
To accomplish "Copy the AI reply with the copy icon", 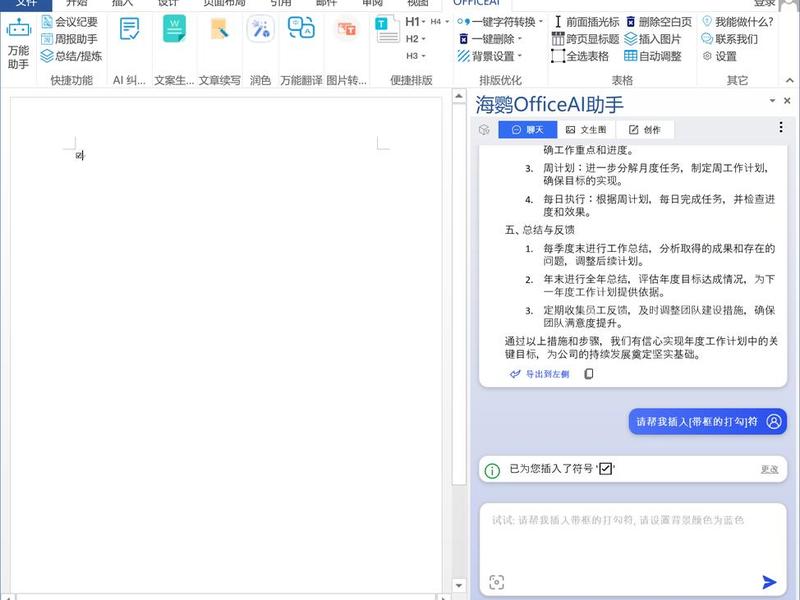I will tap(589, 374).
